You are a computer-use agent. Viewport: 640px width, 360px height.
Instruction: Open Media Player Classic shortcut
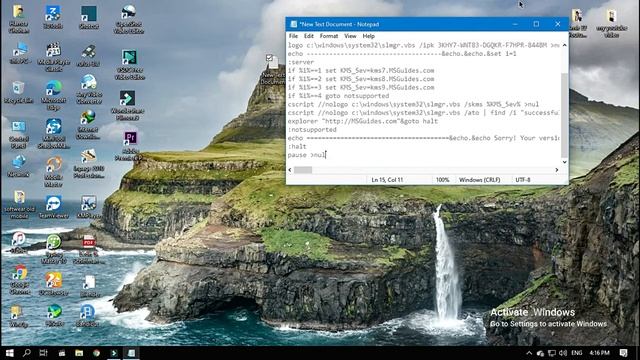point(53,57)
